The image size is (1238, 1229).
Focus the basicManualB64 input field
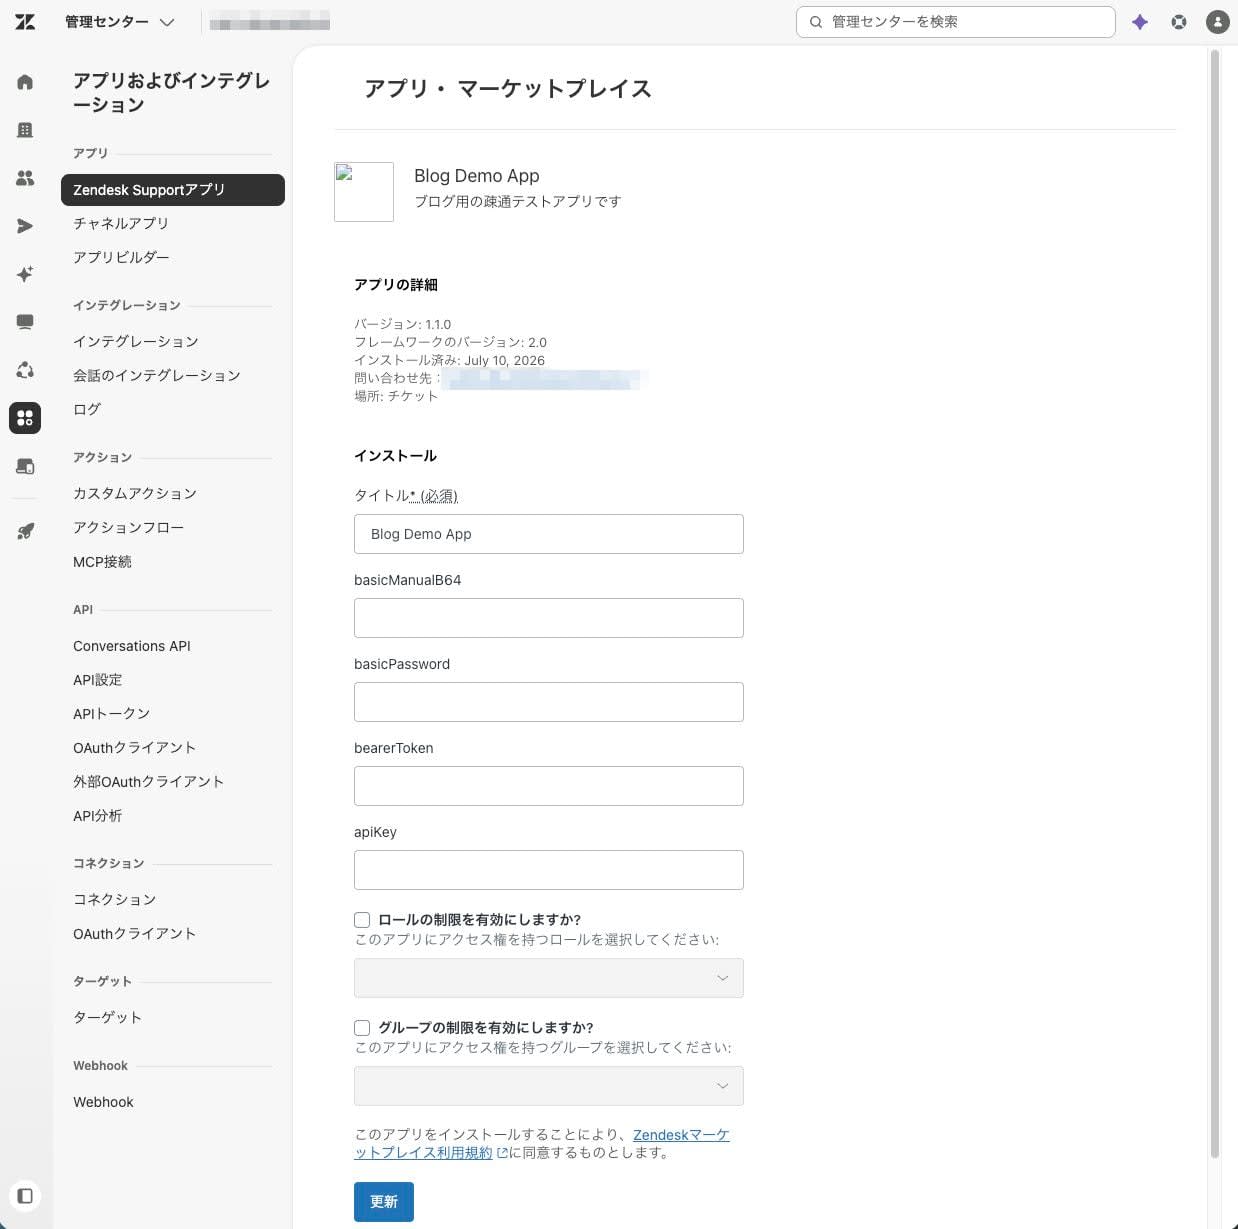549,618
